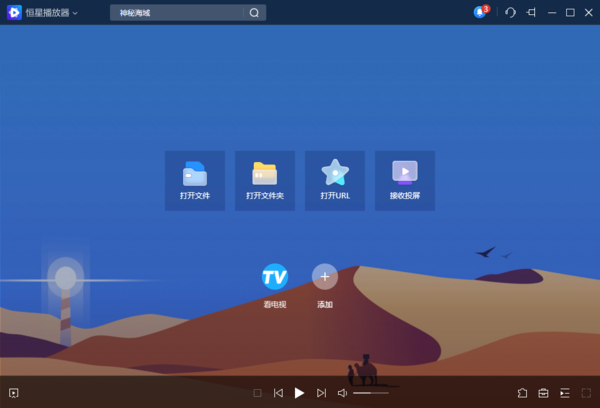Mute the volume speaker icon
This screenshot has width=600, height=408.
[x=342, y=393]
